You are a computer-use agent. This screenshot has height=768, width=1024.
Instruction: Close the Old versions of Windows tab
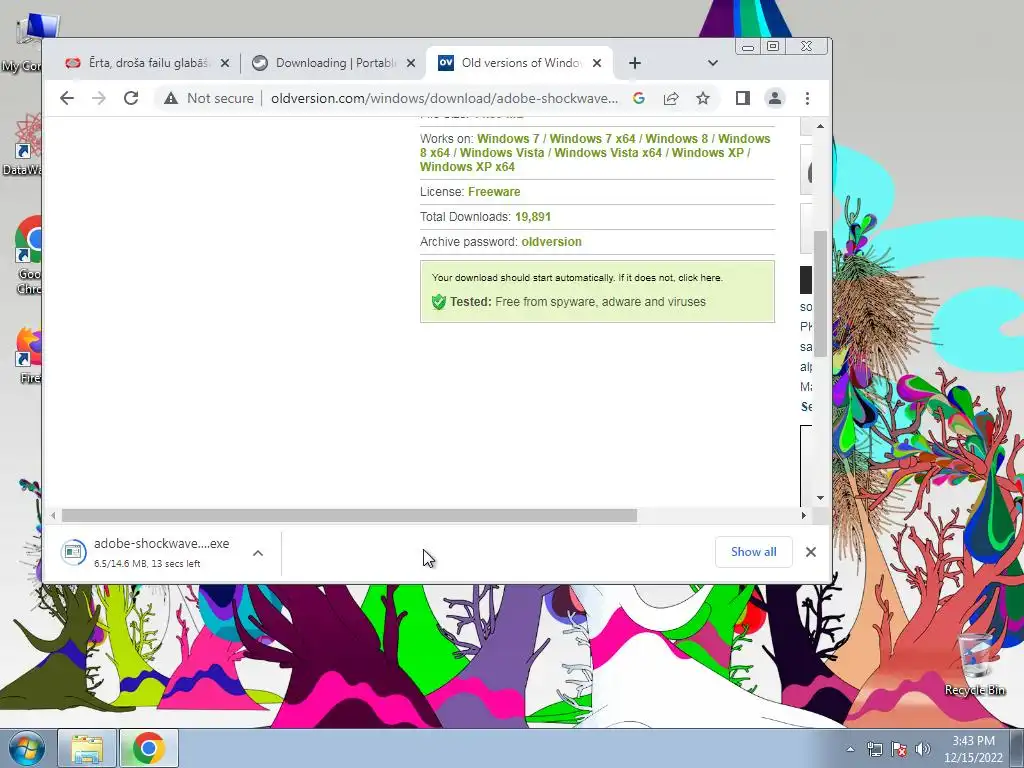click(x=597, y=63)
